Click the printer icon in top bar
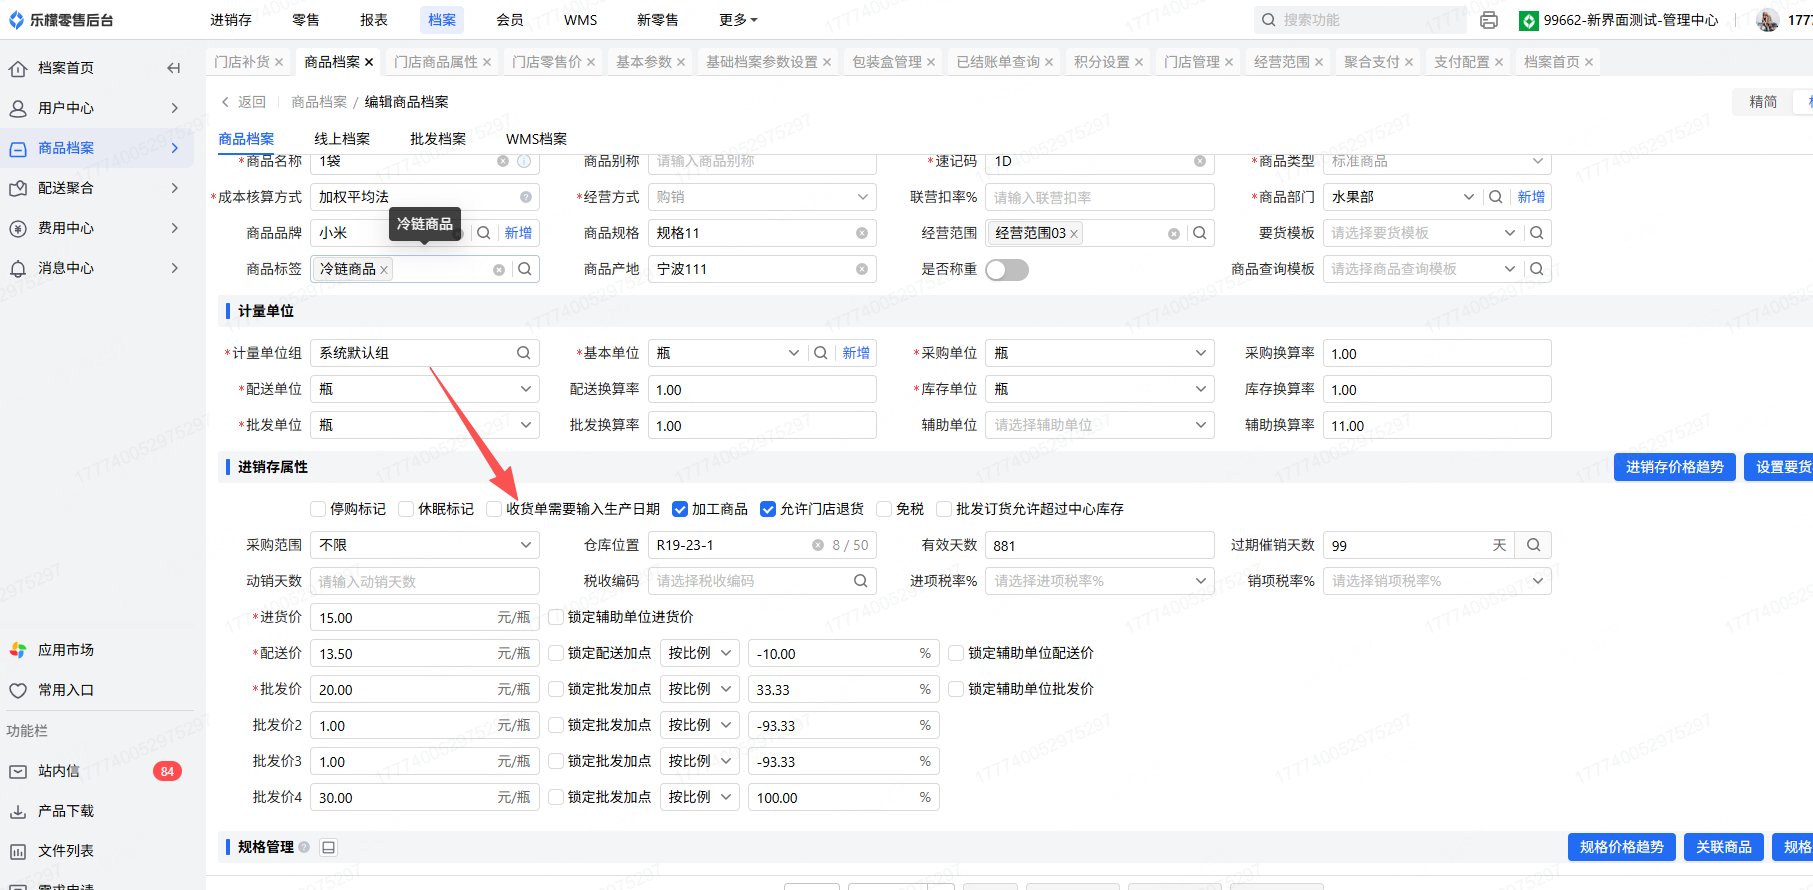Screen dimensions: 1813x890 [x=1489, y=20]
